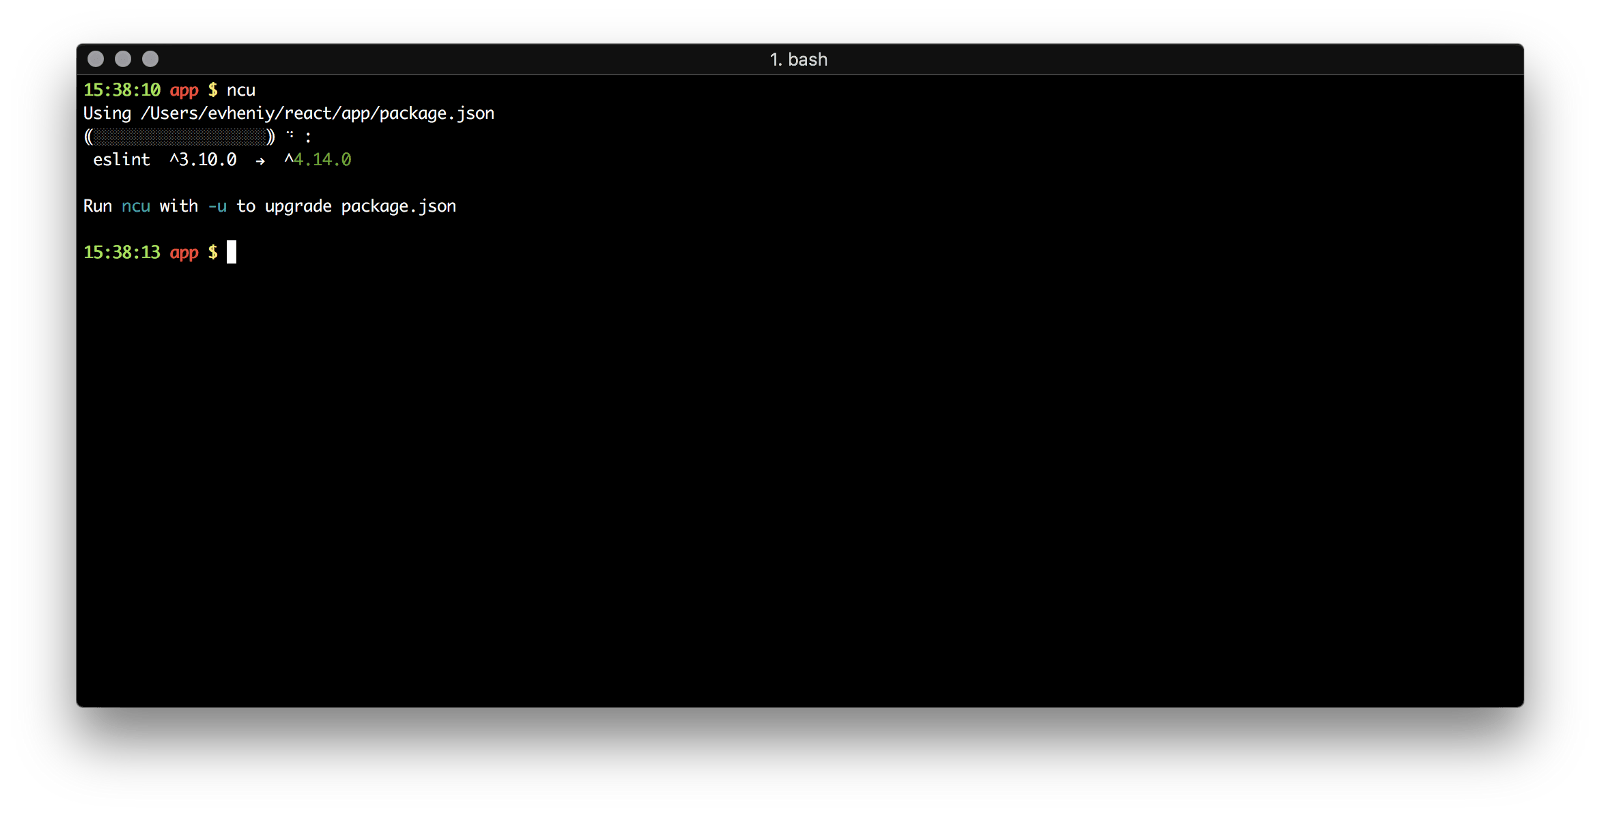Screen dimensions: 1600x816
Task: Click the cyan "ncu" in the hint line
Action: click(136, 206)
